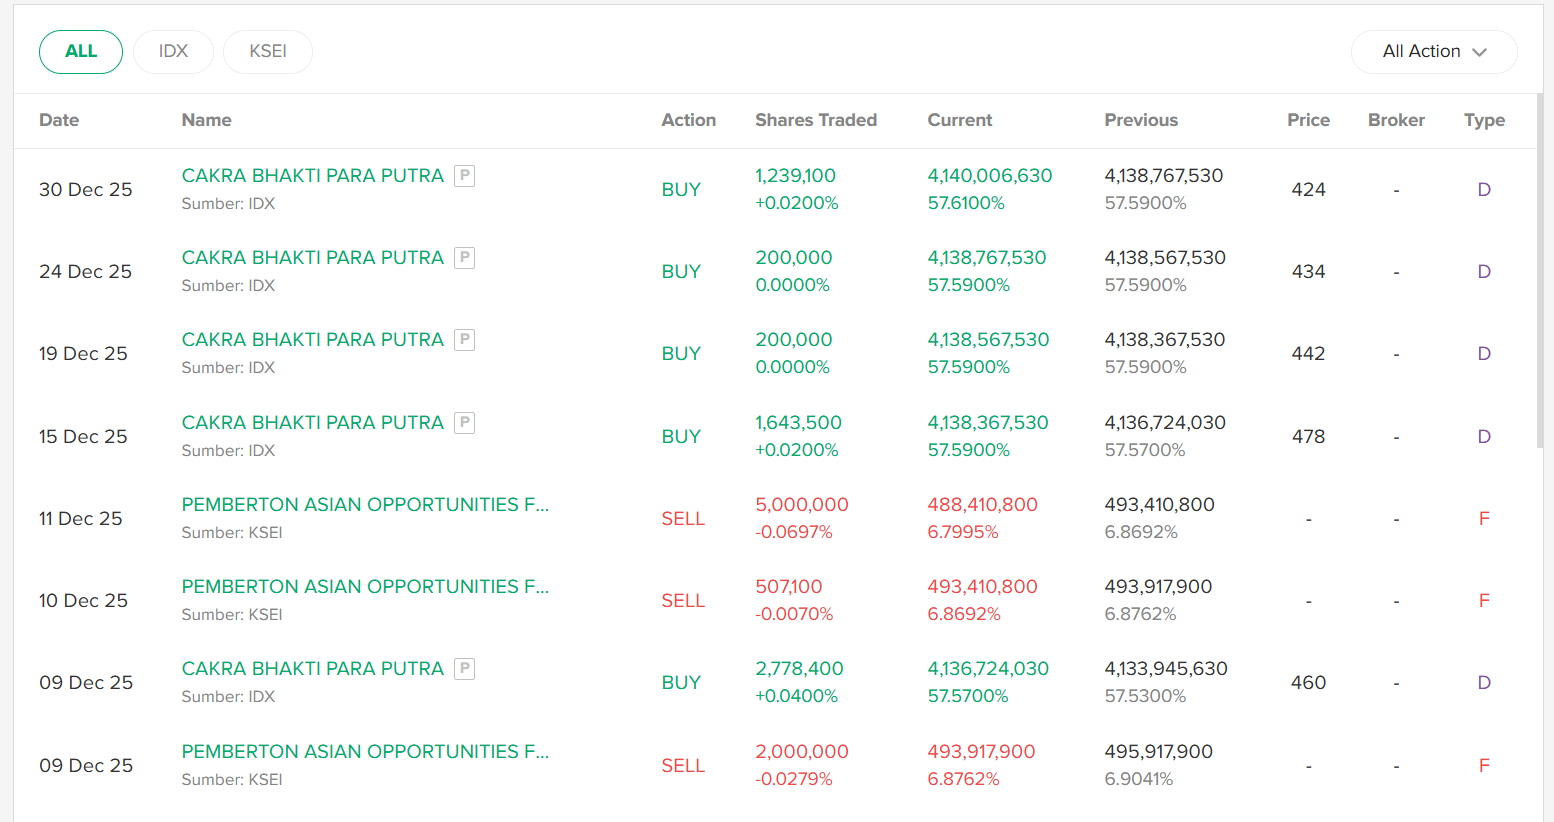The width and height of the screenshot is (1554, 822).
Task: Switch to the IDX source tab
Action: pos(173,52)
